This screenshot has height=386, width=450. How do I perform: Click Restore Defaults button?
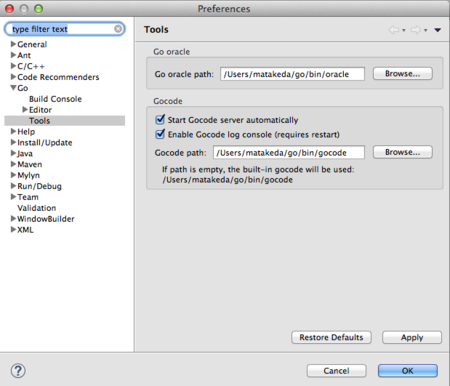pos(331,337)
